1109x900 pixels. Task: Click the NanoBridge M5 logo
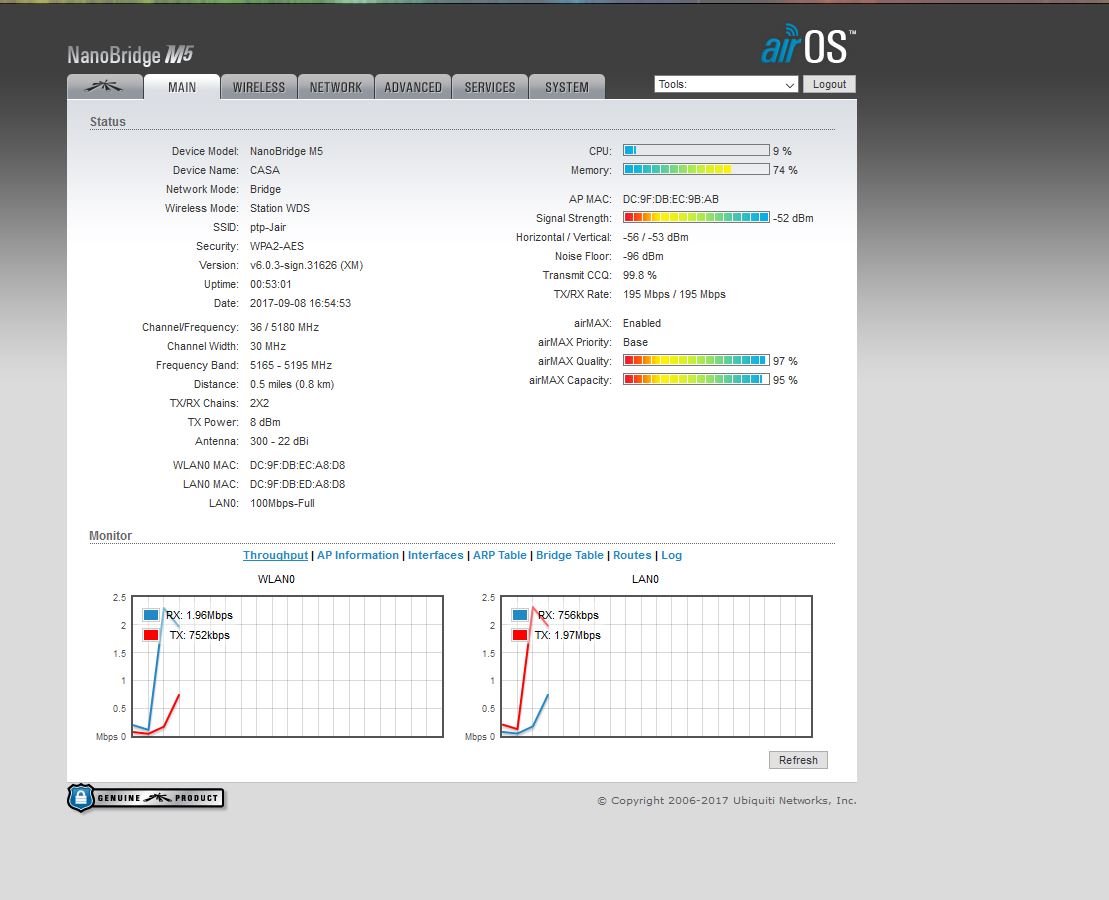(130, 55)
